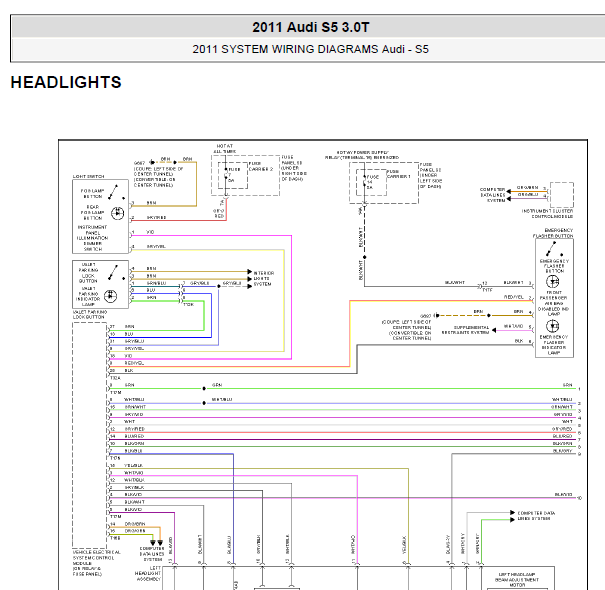605x590 pixels.
Task: Click fuse panel label reading UNDER LEFT SIDE OF DASH
Action: [x=431, y=175]
